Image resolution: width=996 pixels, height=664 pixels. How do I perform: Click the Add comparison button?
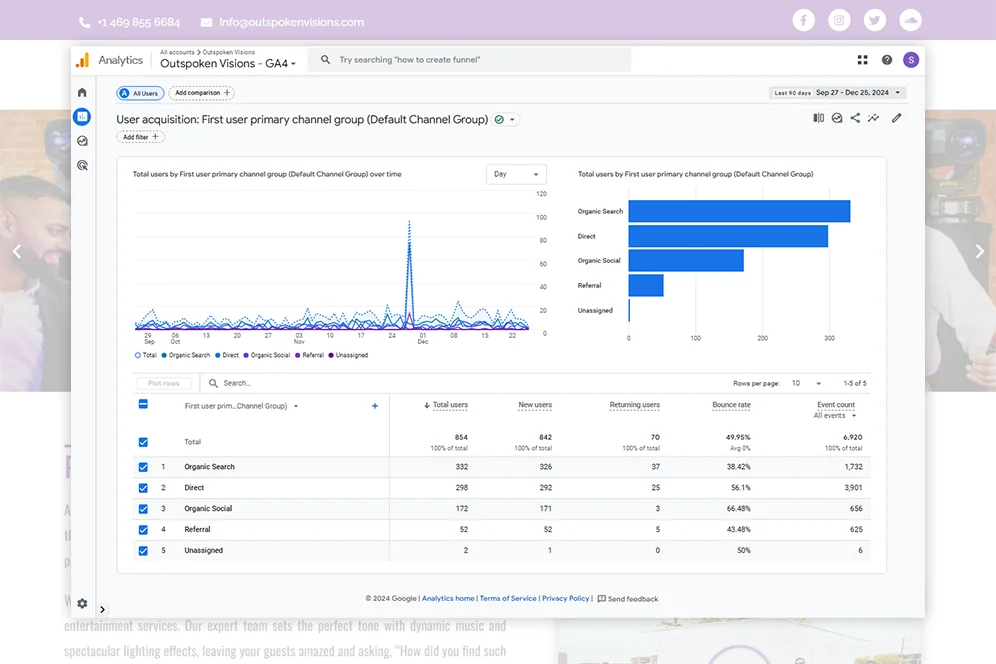coord(201,93)
